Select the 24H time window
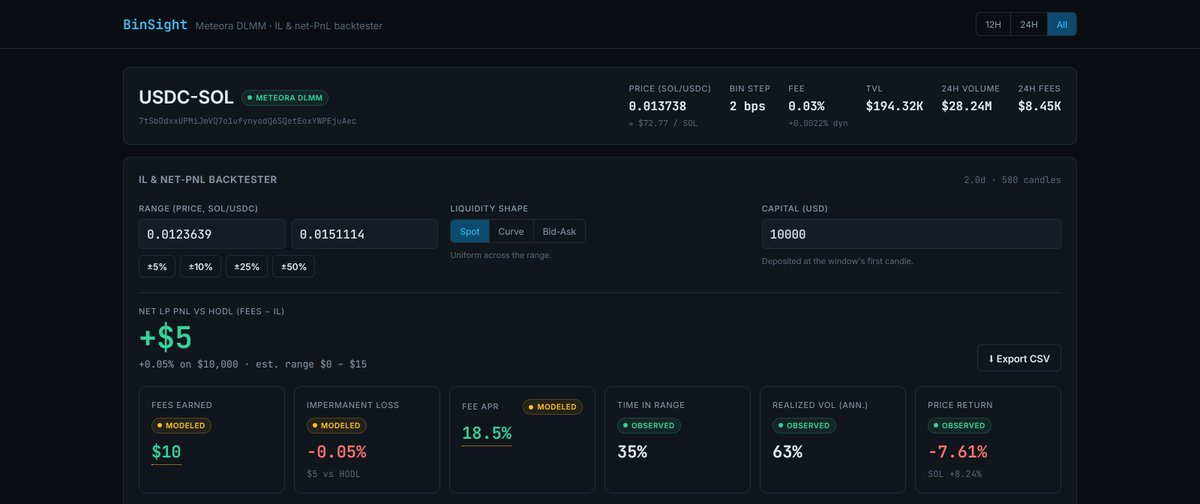The height and width of the screenshot is (504, 1200). (x=1029, y=24)
